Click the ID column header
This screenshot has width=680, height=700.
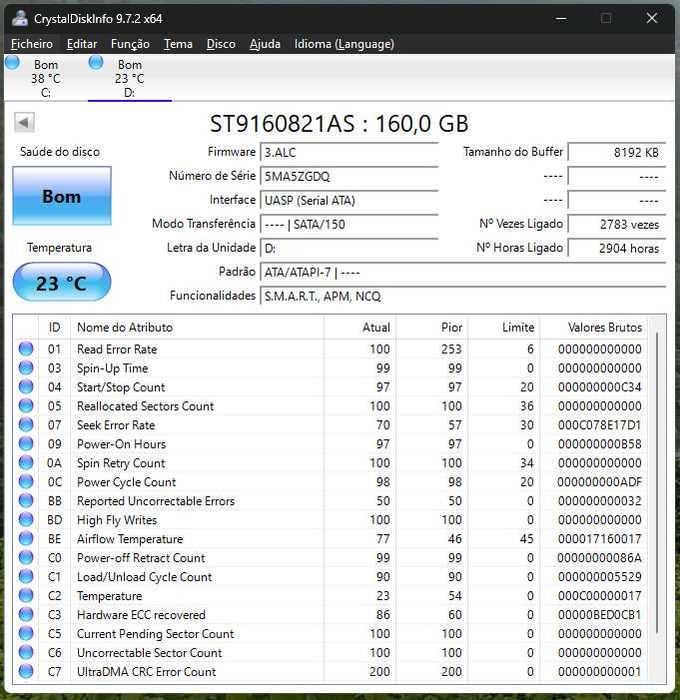tap(54, 327)
